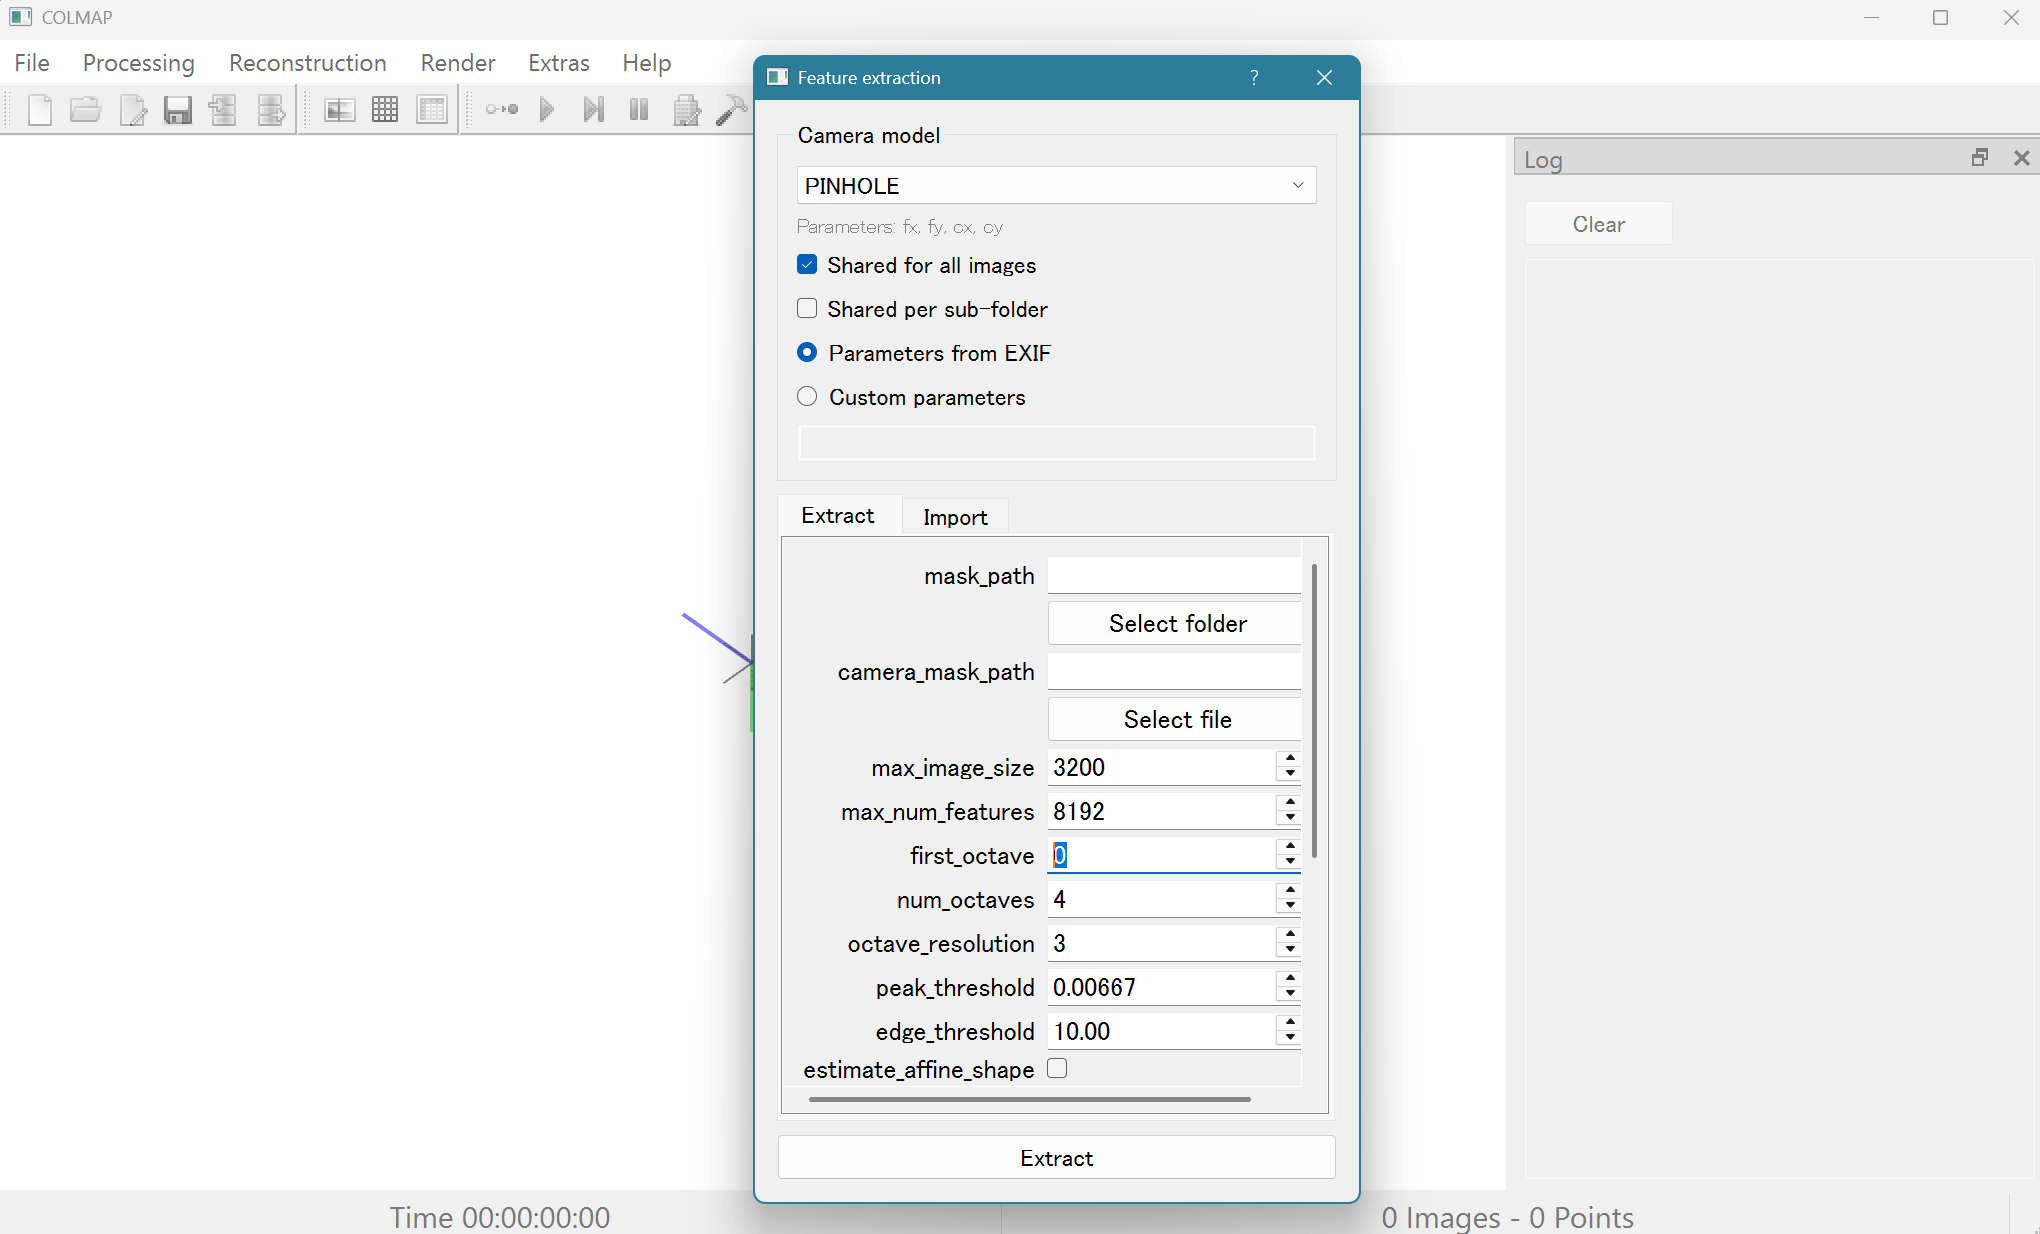Enable Shared per sub-folder checkbox

pyautogui.click(x=807, y=309)
